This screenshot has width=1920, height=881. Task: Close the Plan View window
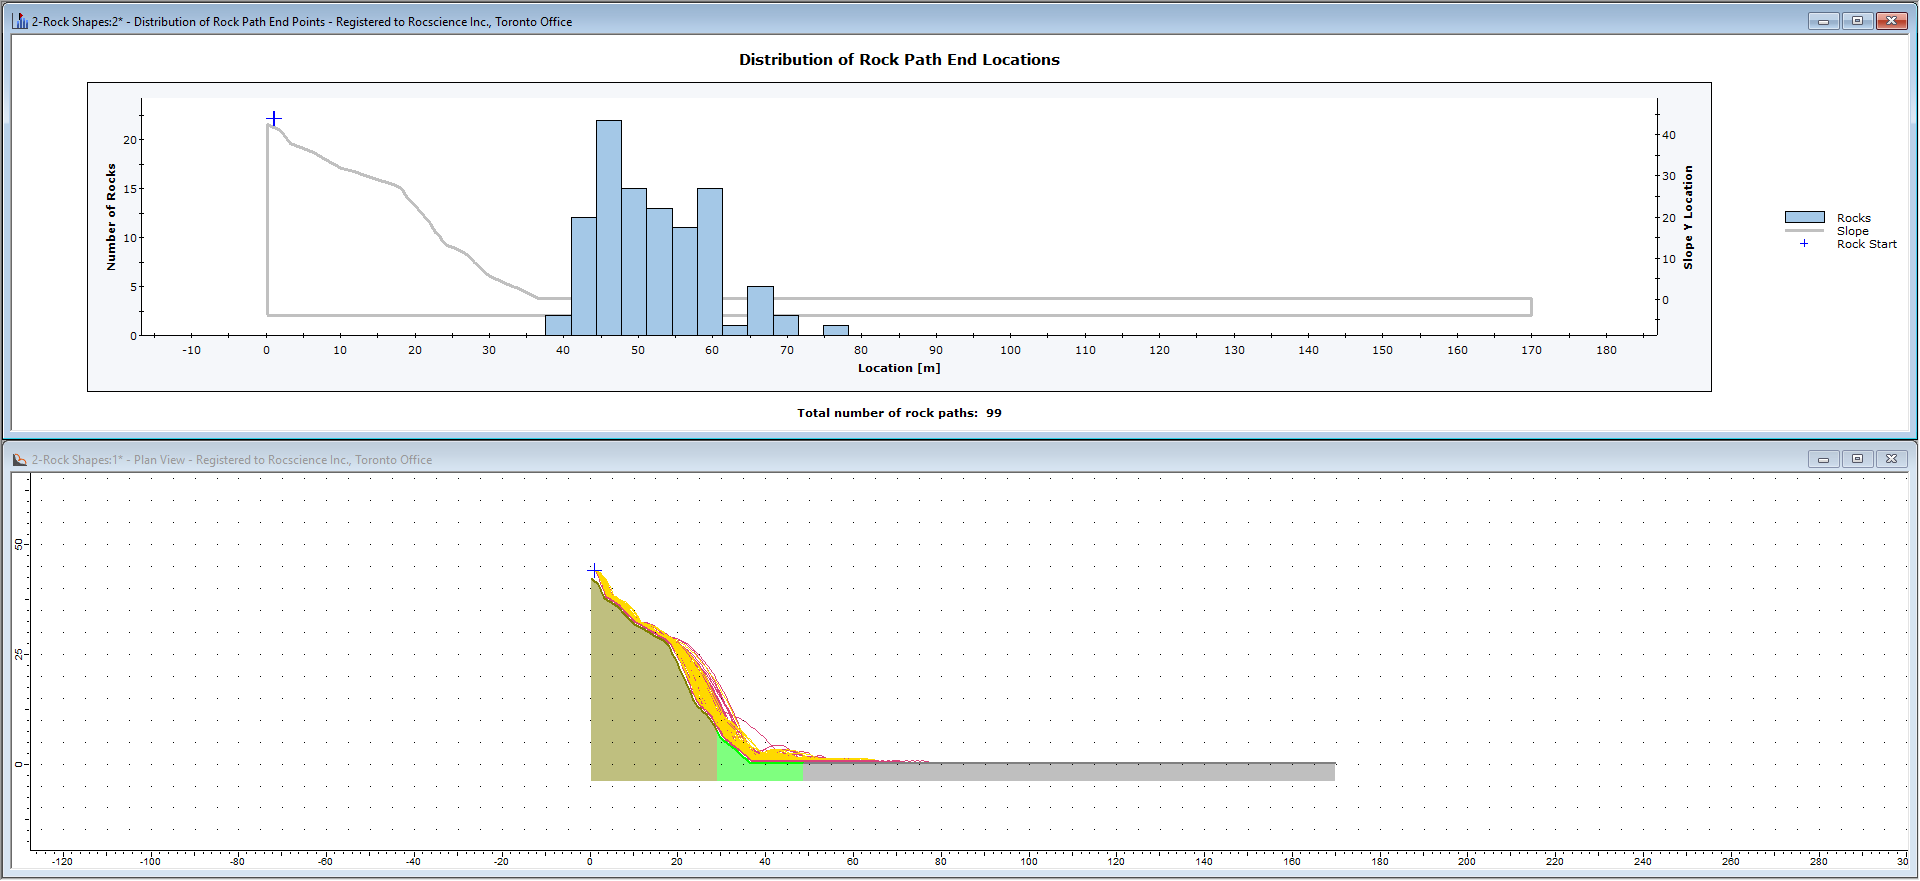coord(1891,459)
